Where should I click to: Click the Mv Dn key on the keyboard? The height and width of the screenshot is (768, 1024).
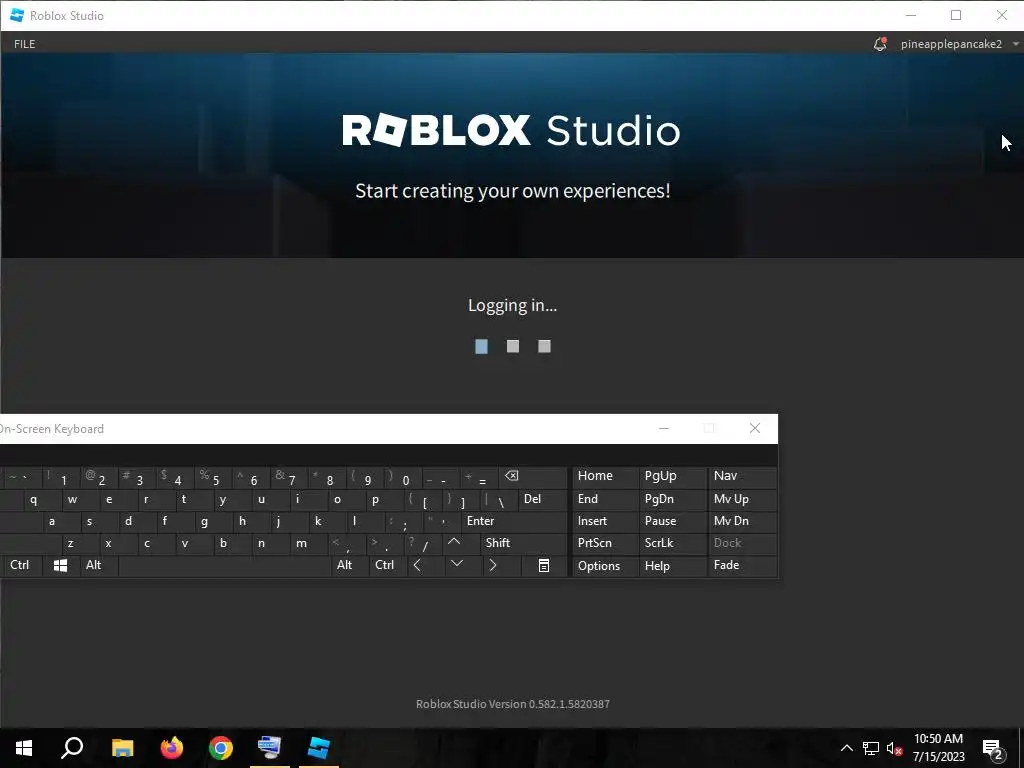742,521
